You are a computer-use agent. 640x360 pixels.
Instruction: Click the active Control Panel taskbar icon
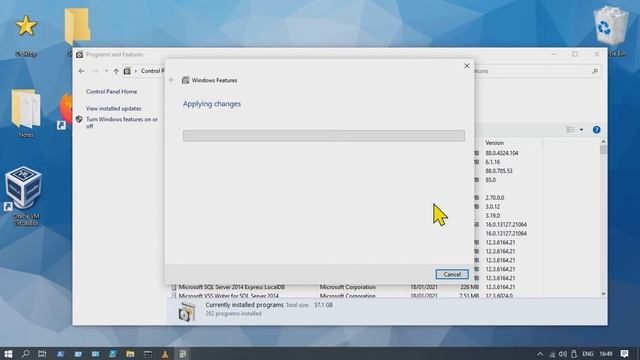(182, 353)
